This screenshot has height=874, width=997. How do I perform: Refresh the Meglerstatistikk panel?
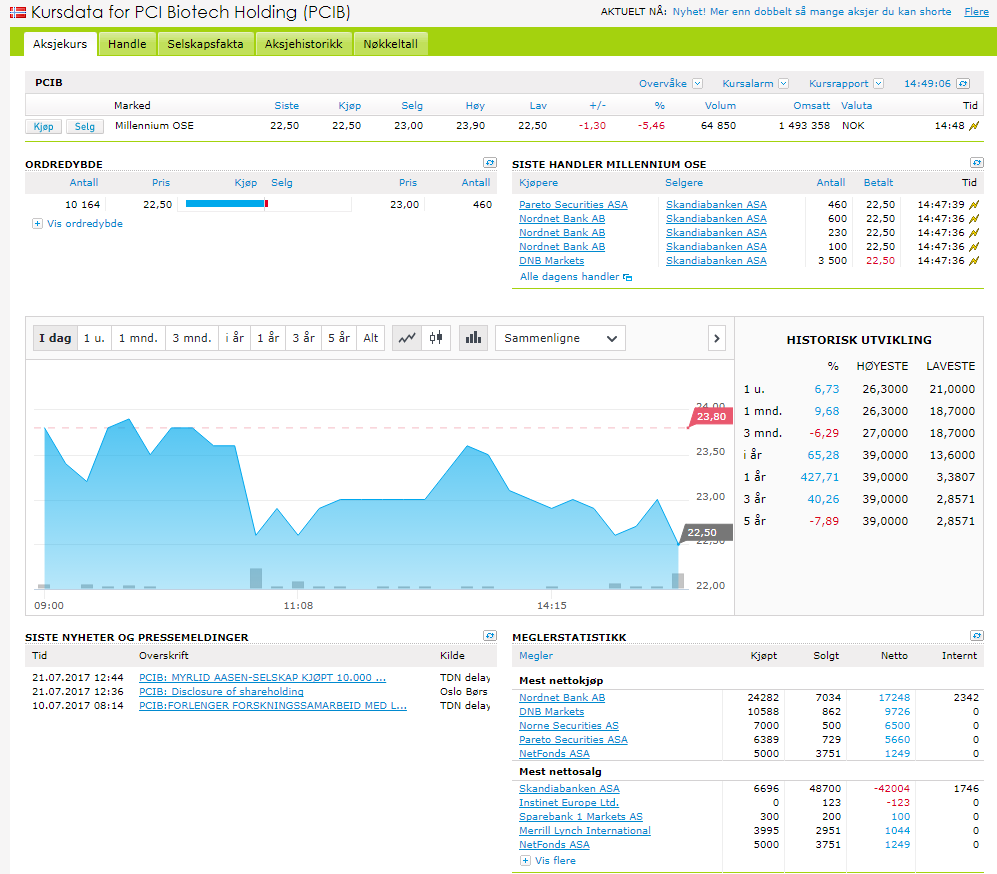tap(977, 636)
